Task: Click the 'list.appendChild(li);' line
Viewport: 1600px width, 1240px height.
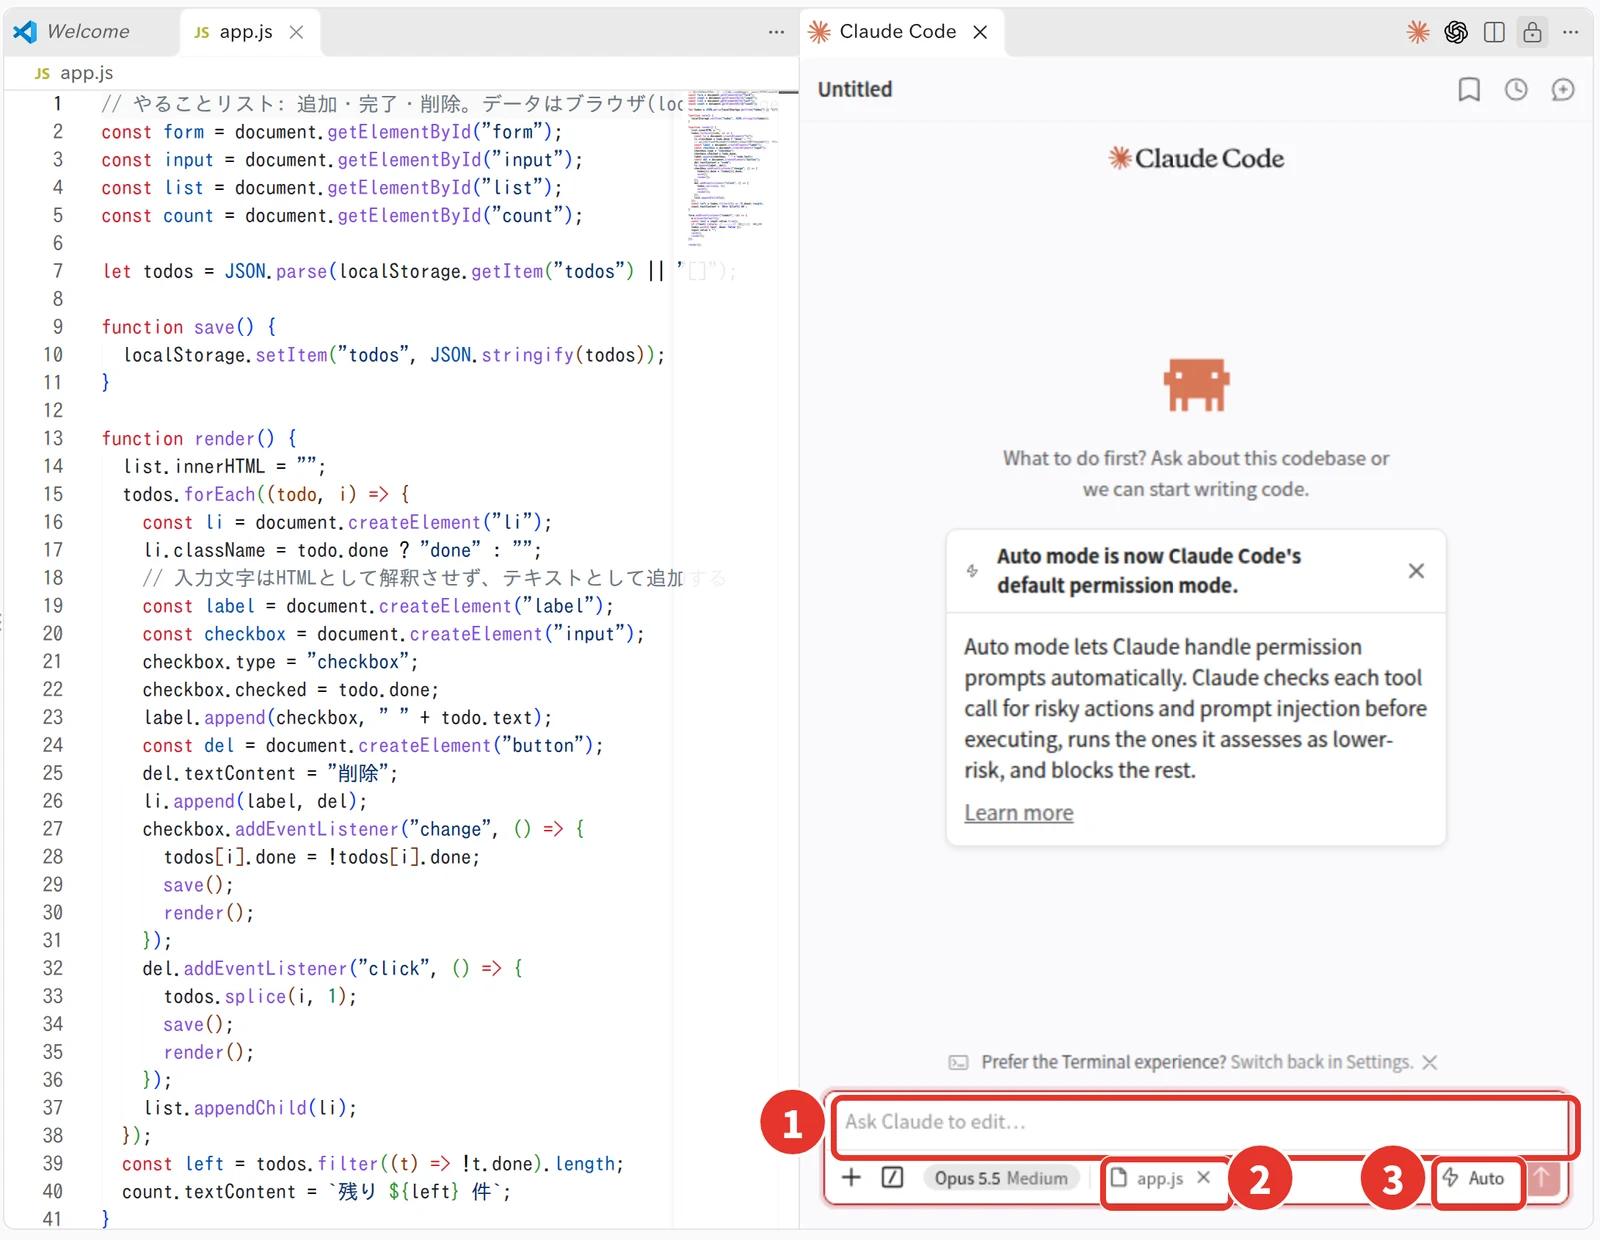Action: (250, 1108)
